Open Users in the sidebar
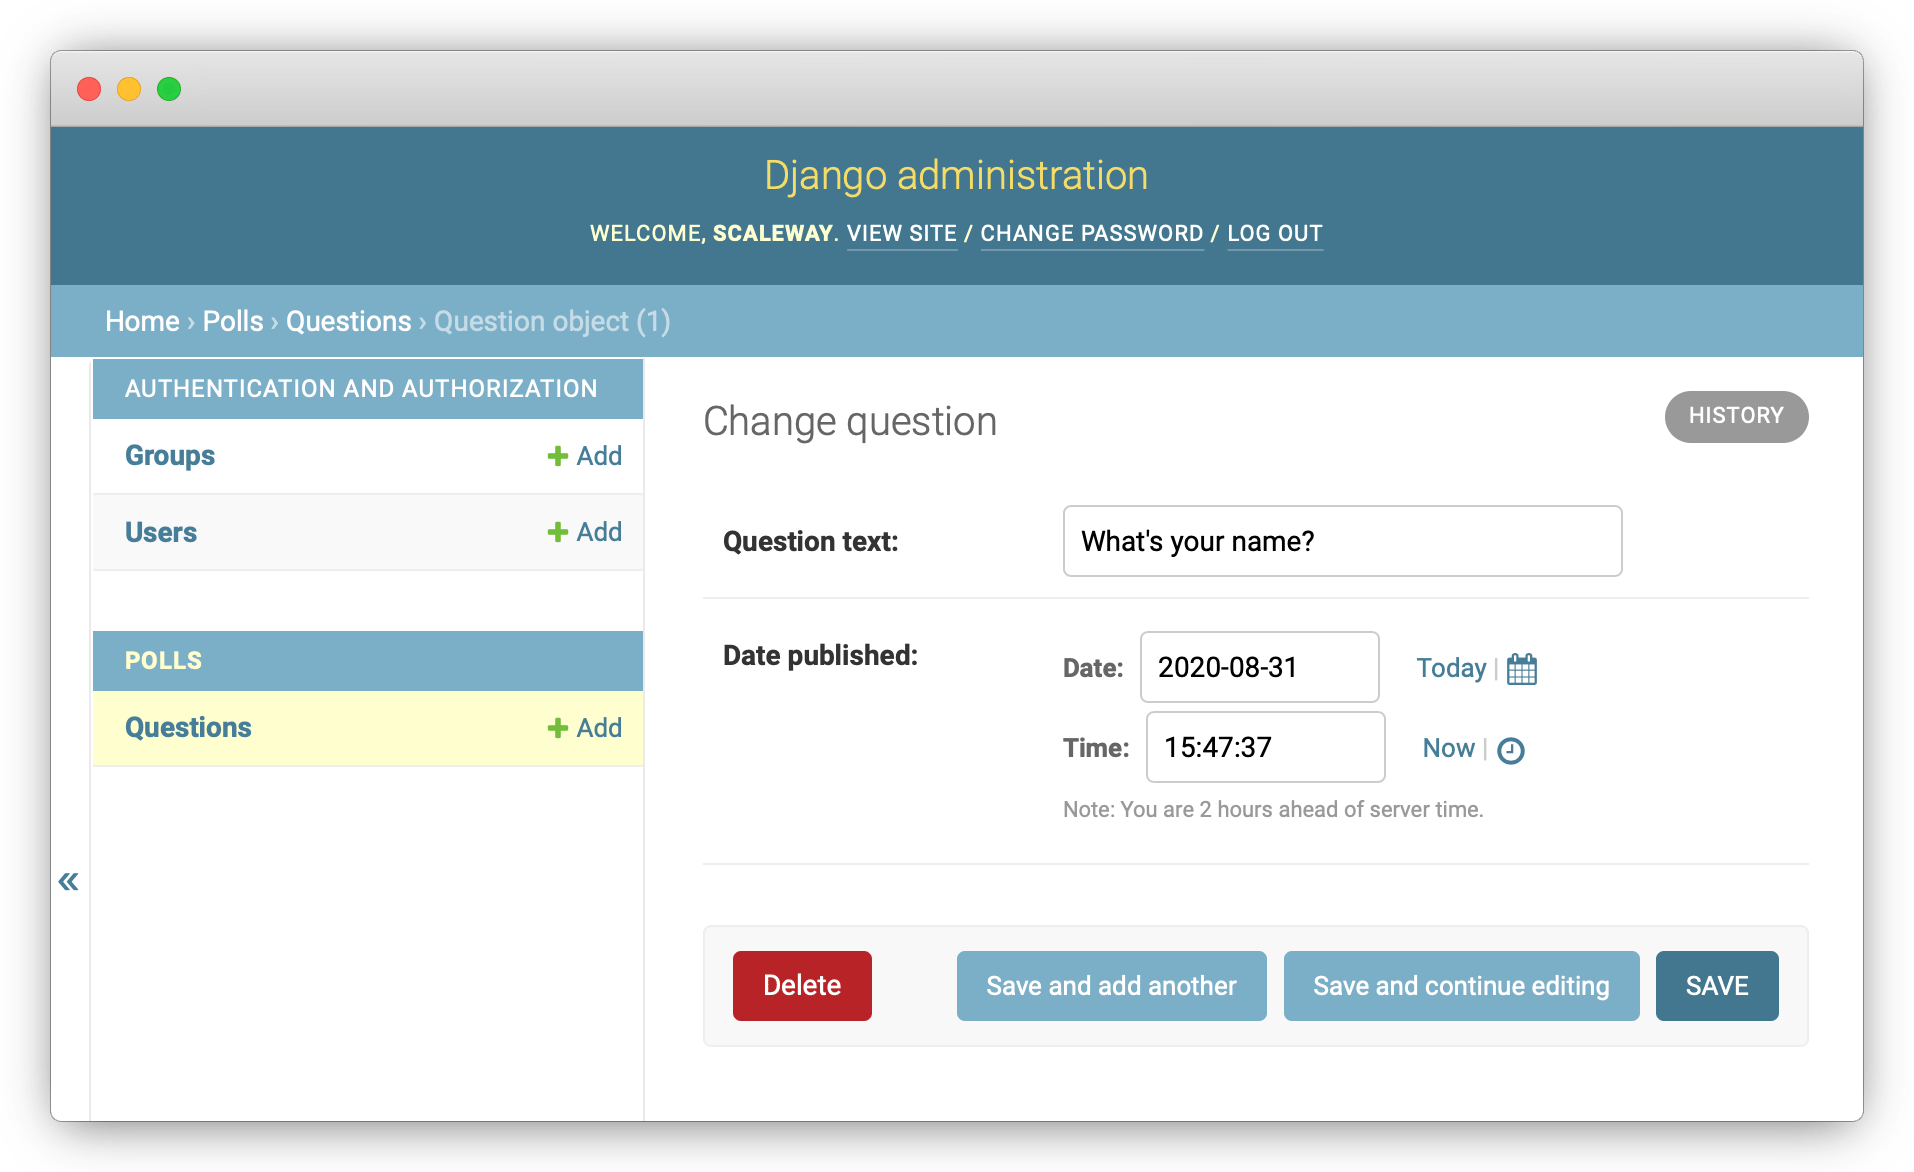The height and width of the screenshot is (1172, 1914). (161, 532)
